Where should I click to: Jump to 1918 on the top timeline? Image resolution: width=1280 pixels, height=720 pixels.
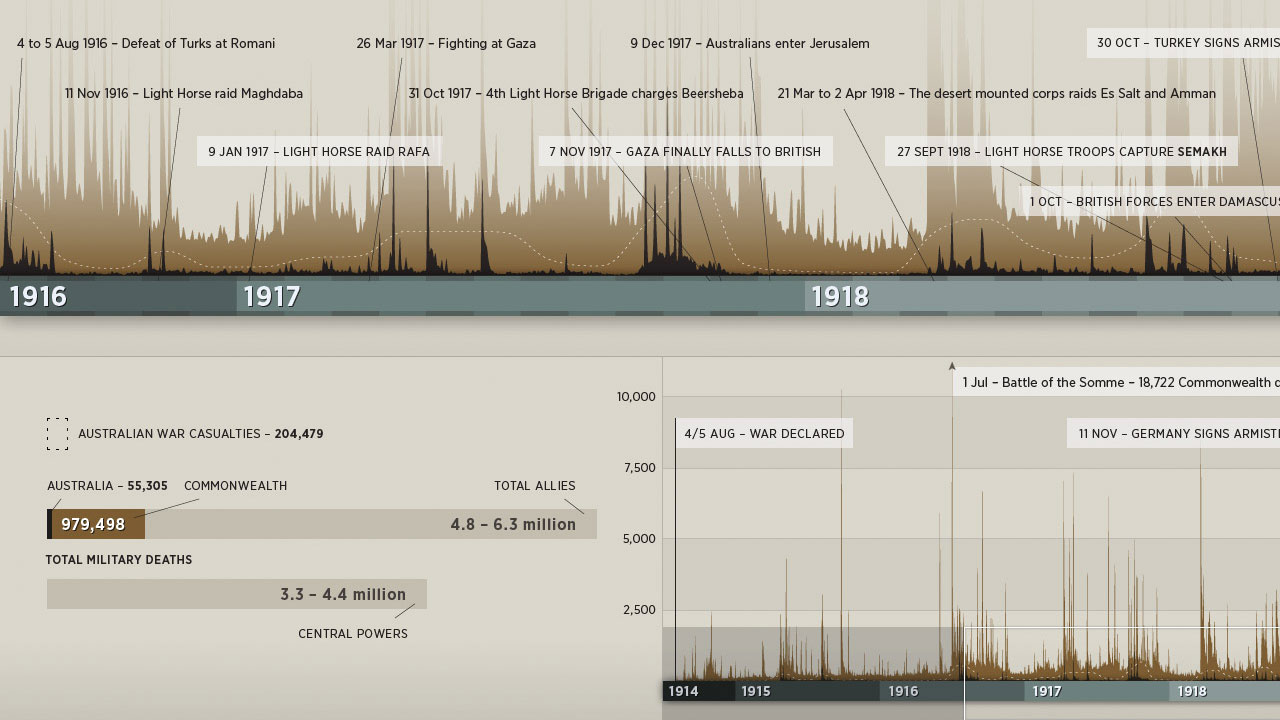tap(1040, 297)
